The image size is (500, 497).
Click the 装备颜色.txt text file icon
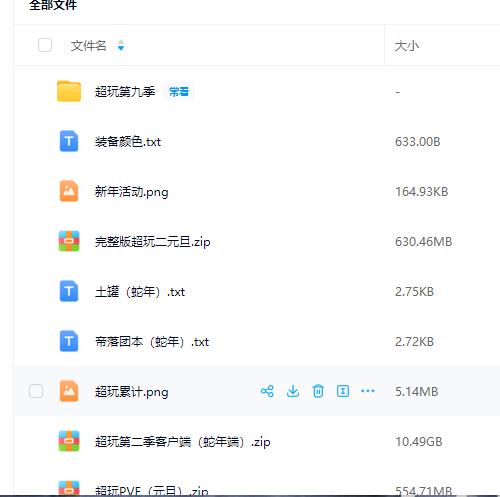[x=69, y=141]
